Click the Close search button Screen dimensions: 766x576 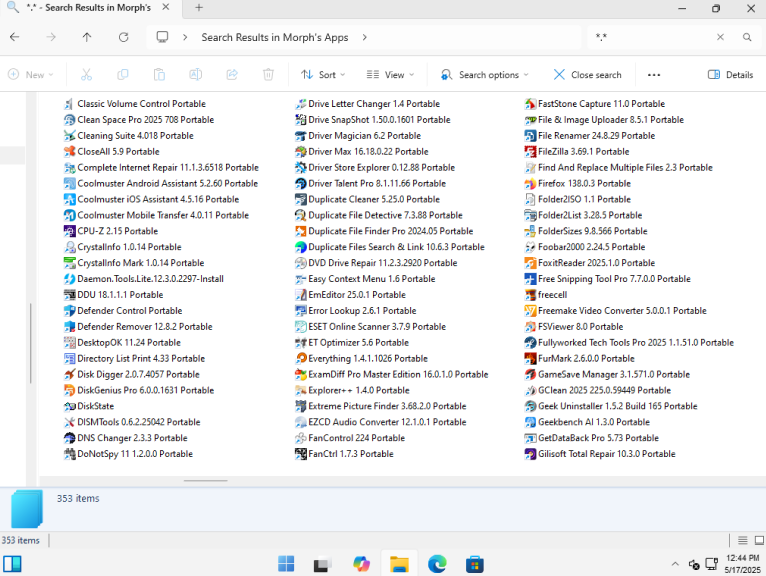coord(587,75)
